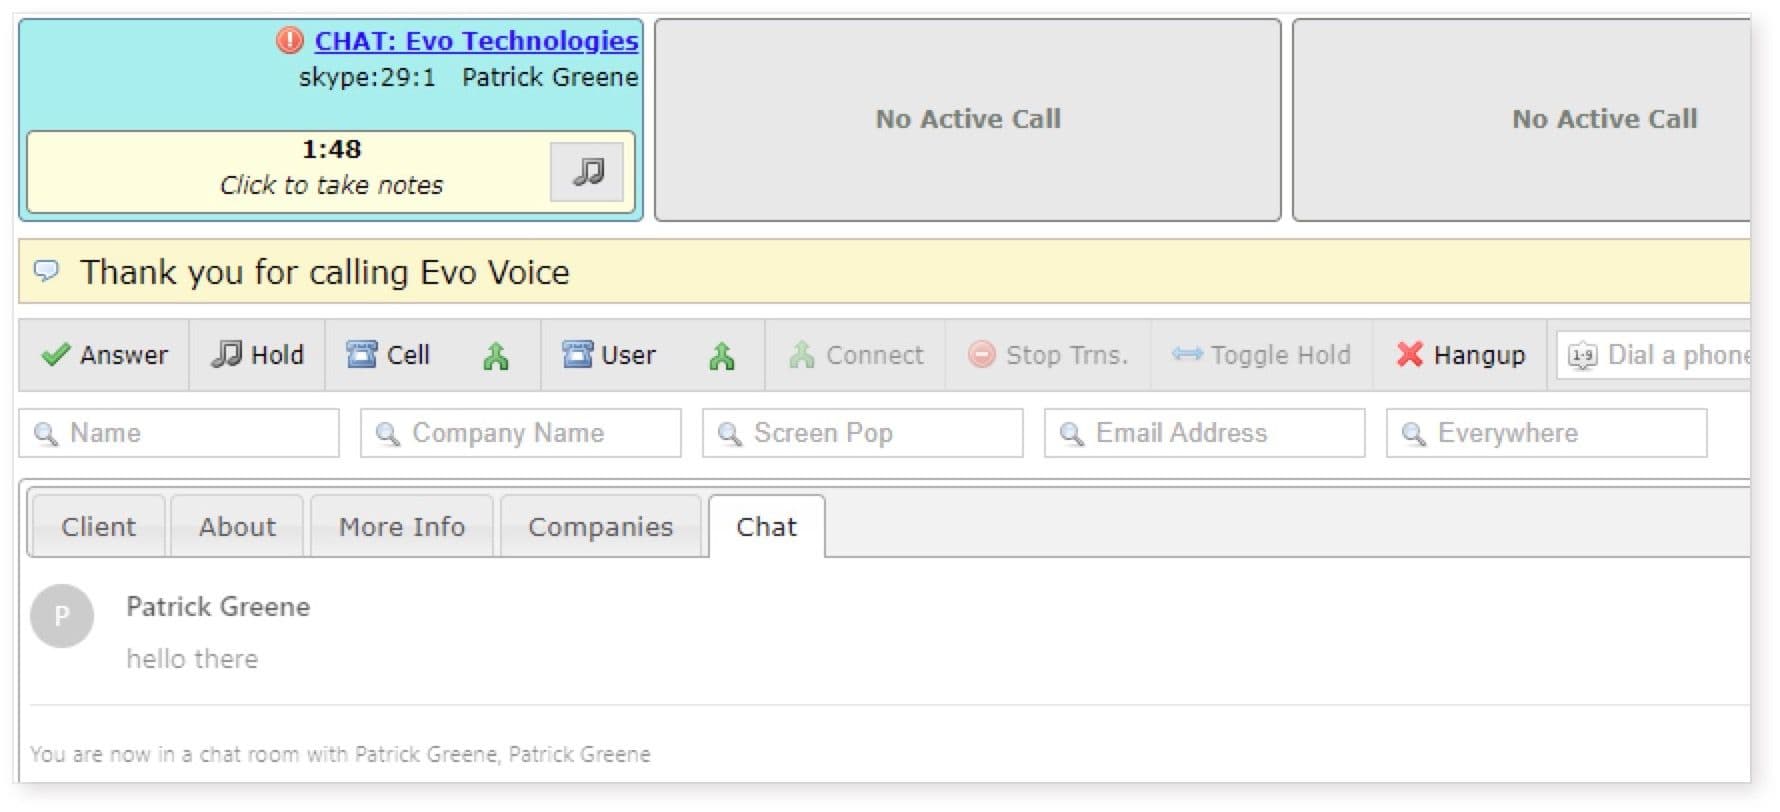This screenshot has height=812, width=1780.
Task: Click the skype:29:1 caller ID text
Action: [x=367, y=78]
